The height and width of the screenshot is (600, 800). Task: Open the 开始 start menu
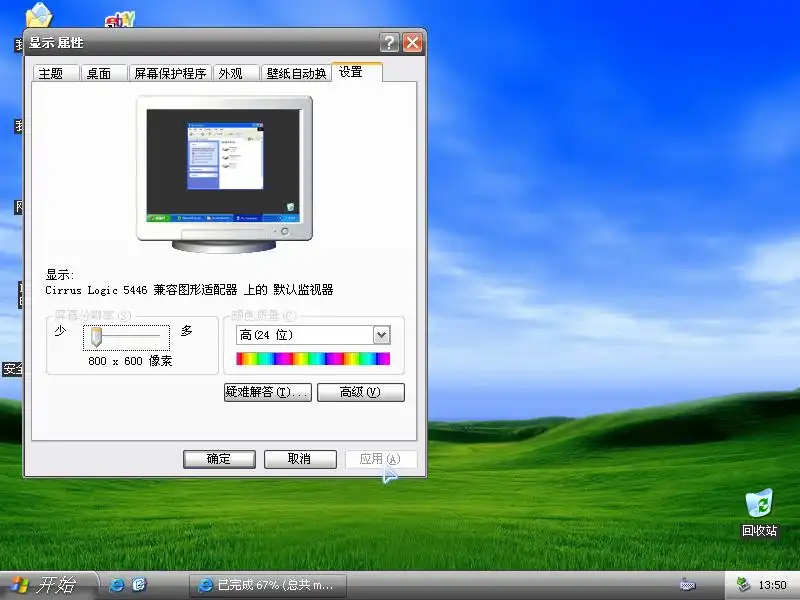pos(48,585)
